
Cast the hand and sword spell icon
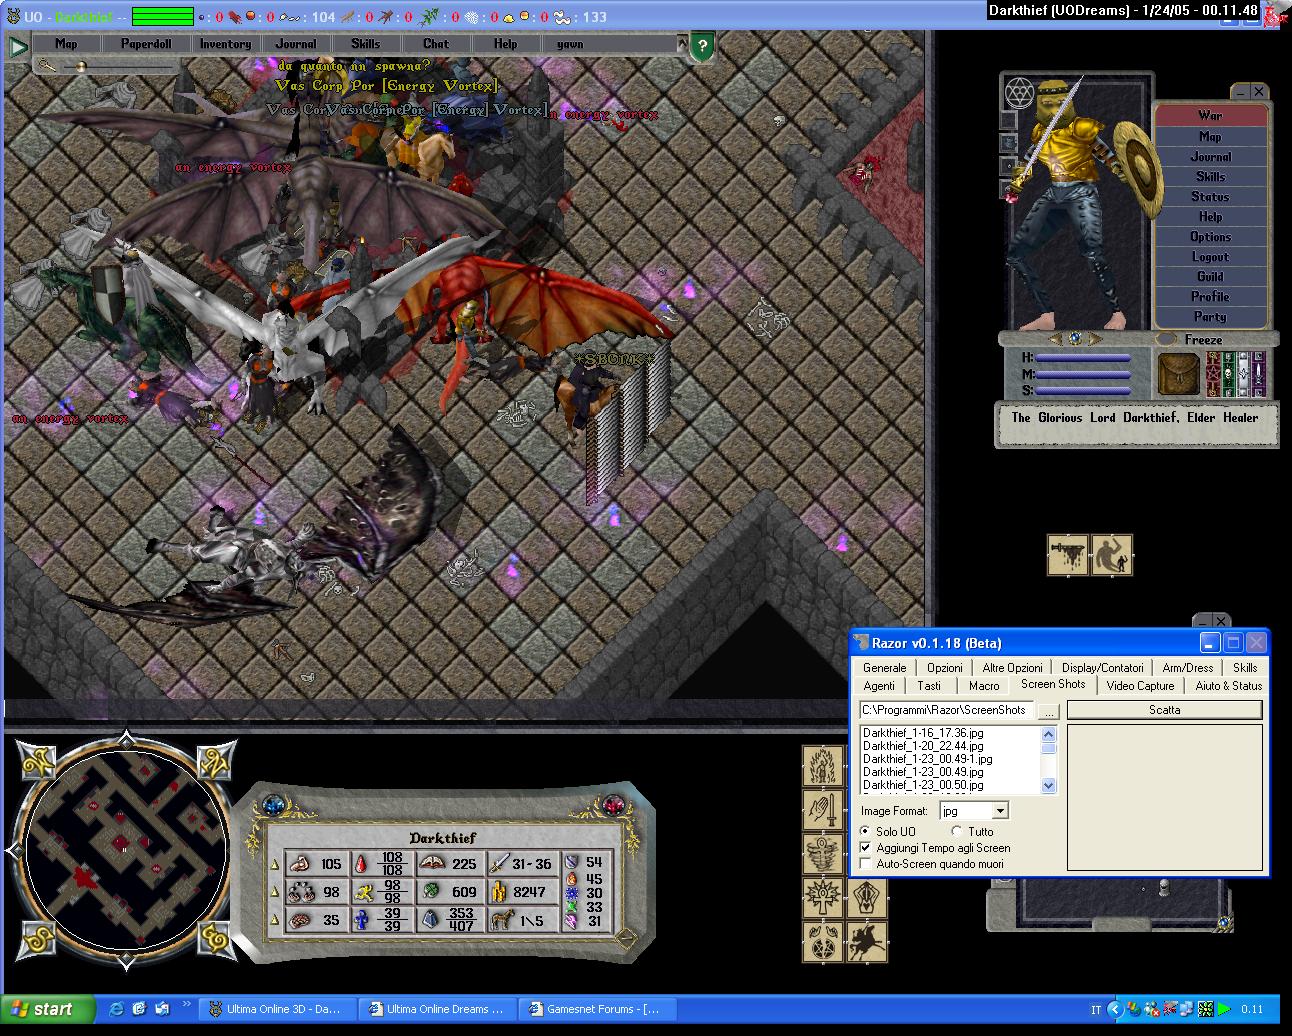pos(824,810)
